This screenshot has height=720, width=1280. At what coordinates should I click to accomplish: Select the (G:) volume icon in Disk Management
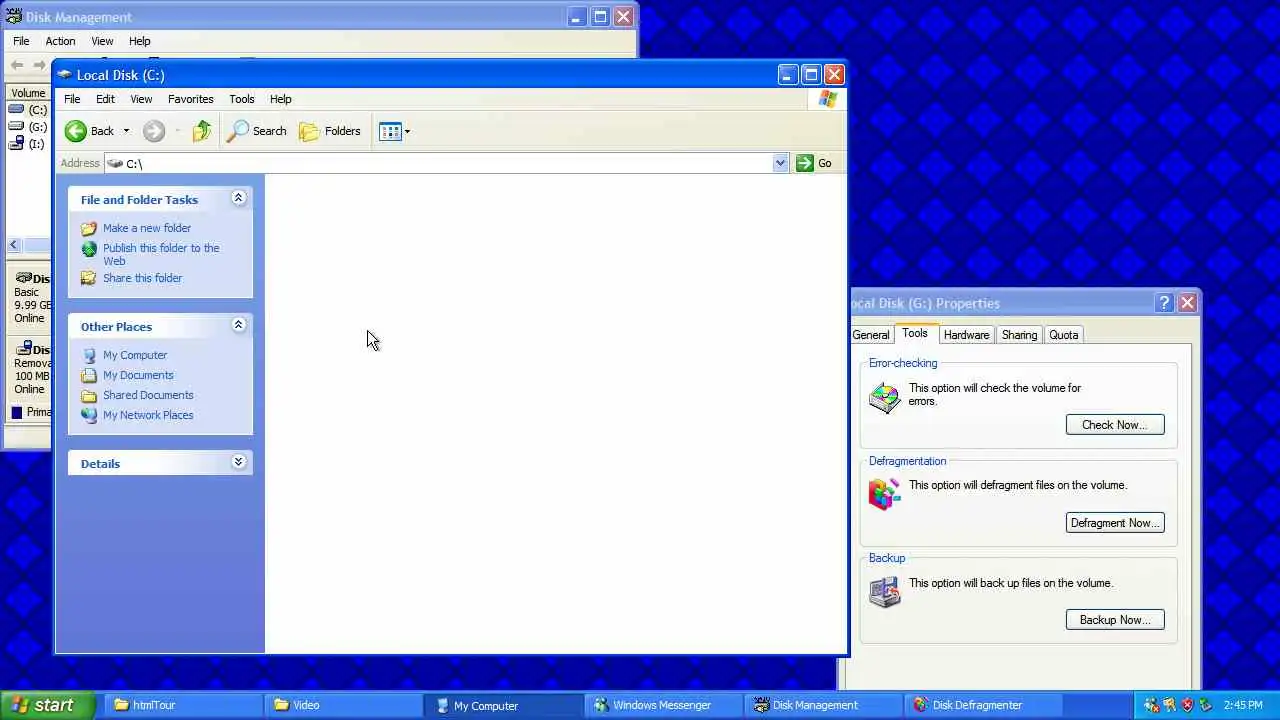pos(16,127)
